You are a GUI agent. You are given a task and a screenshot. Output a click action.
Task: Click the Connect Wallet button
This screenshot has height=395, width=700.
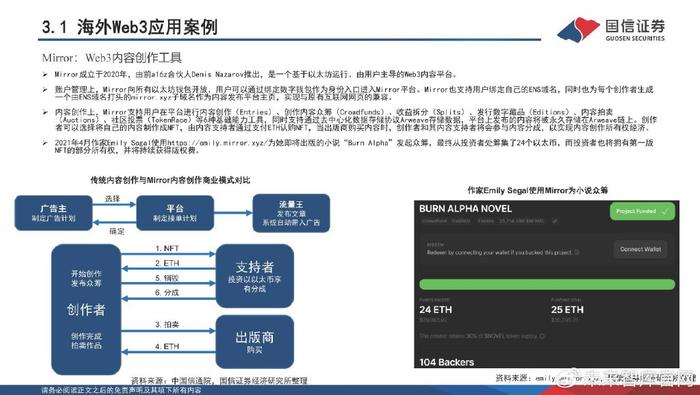640,249
